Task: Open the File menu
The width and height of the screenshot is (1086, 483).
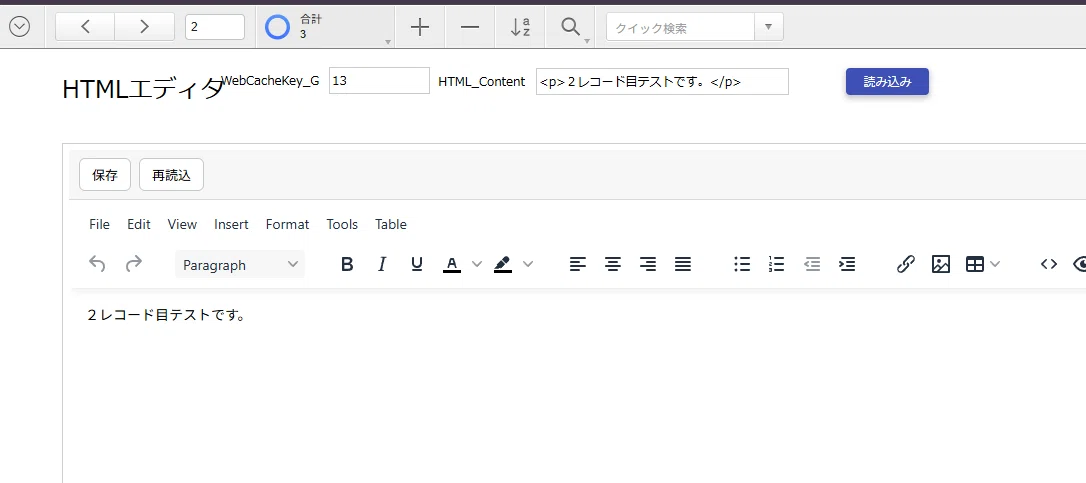Action: [99, 225]
